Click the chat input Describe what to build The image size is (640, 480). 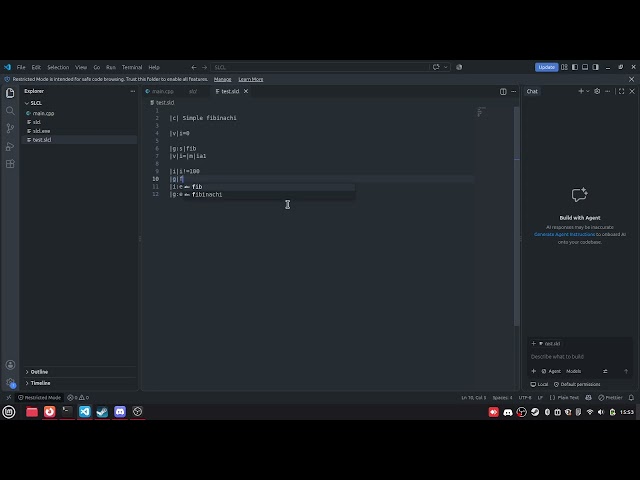(x=579, y=357)
